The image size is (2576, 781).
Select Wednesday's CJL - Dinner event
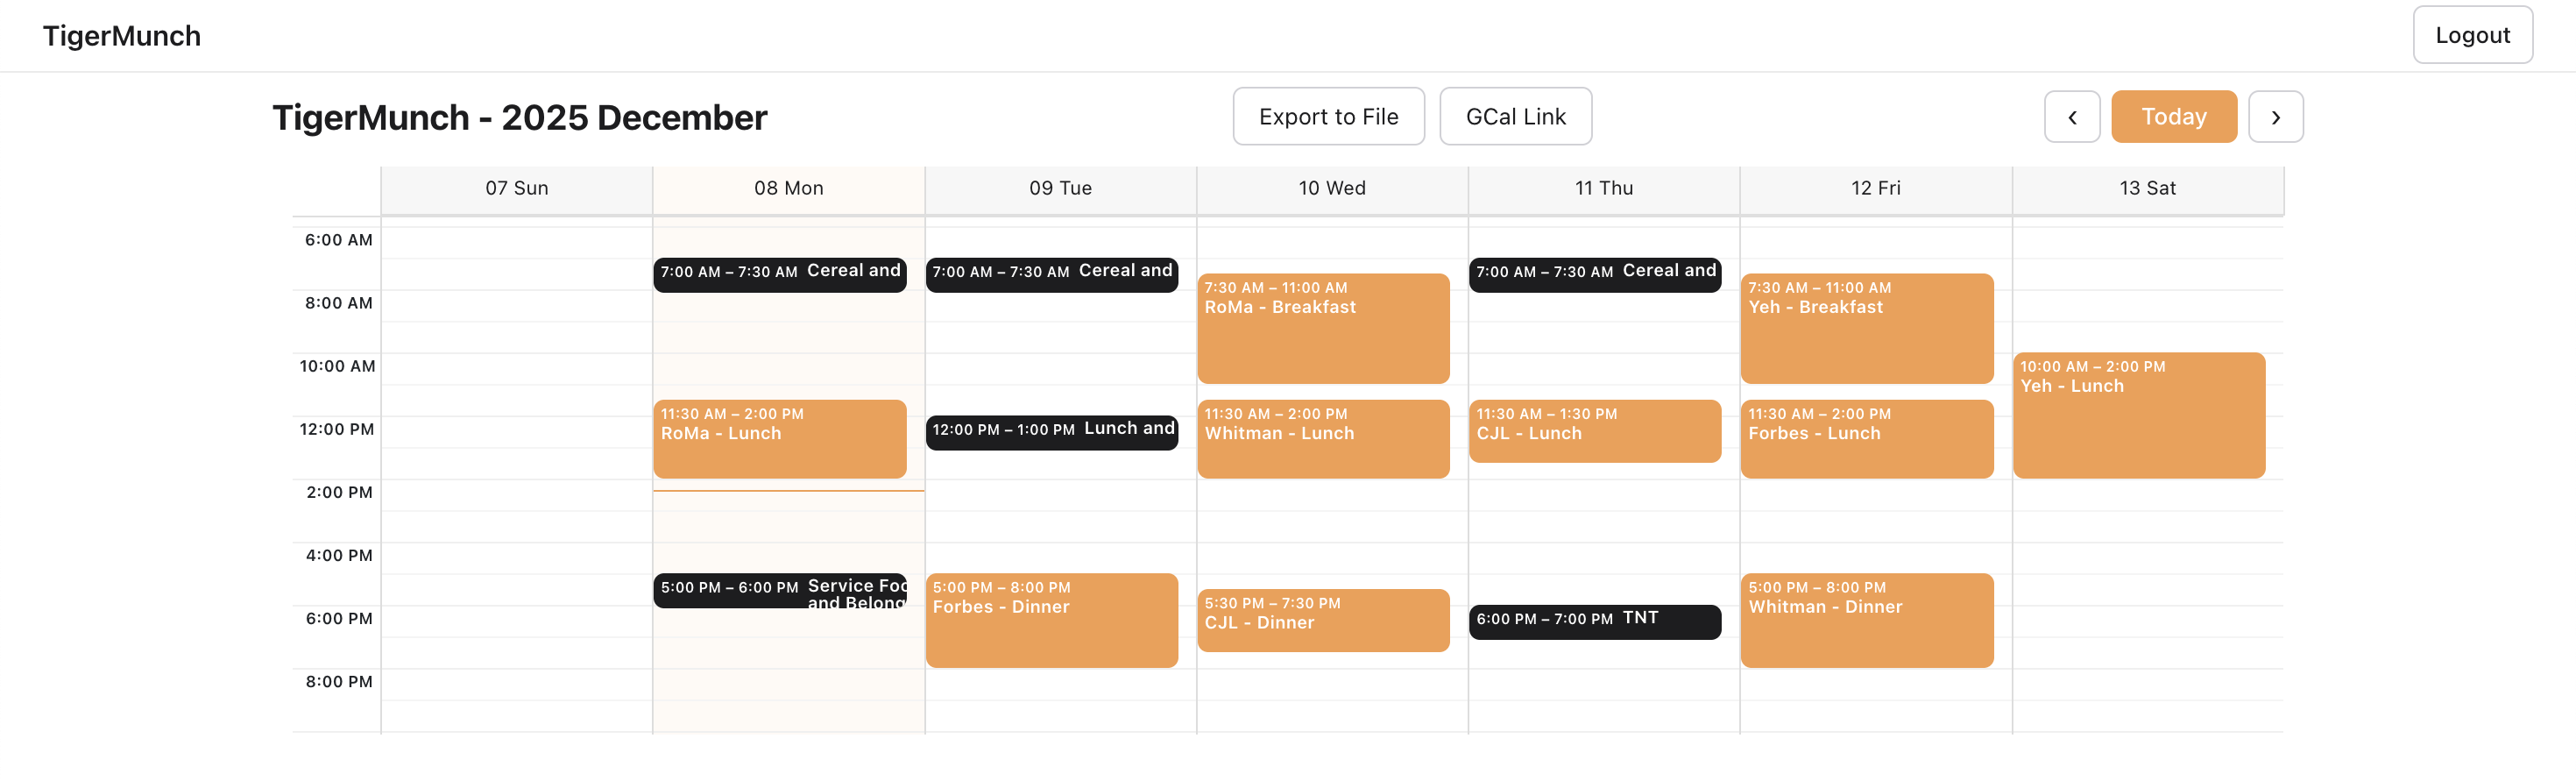[x=1322, y=620]
